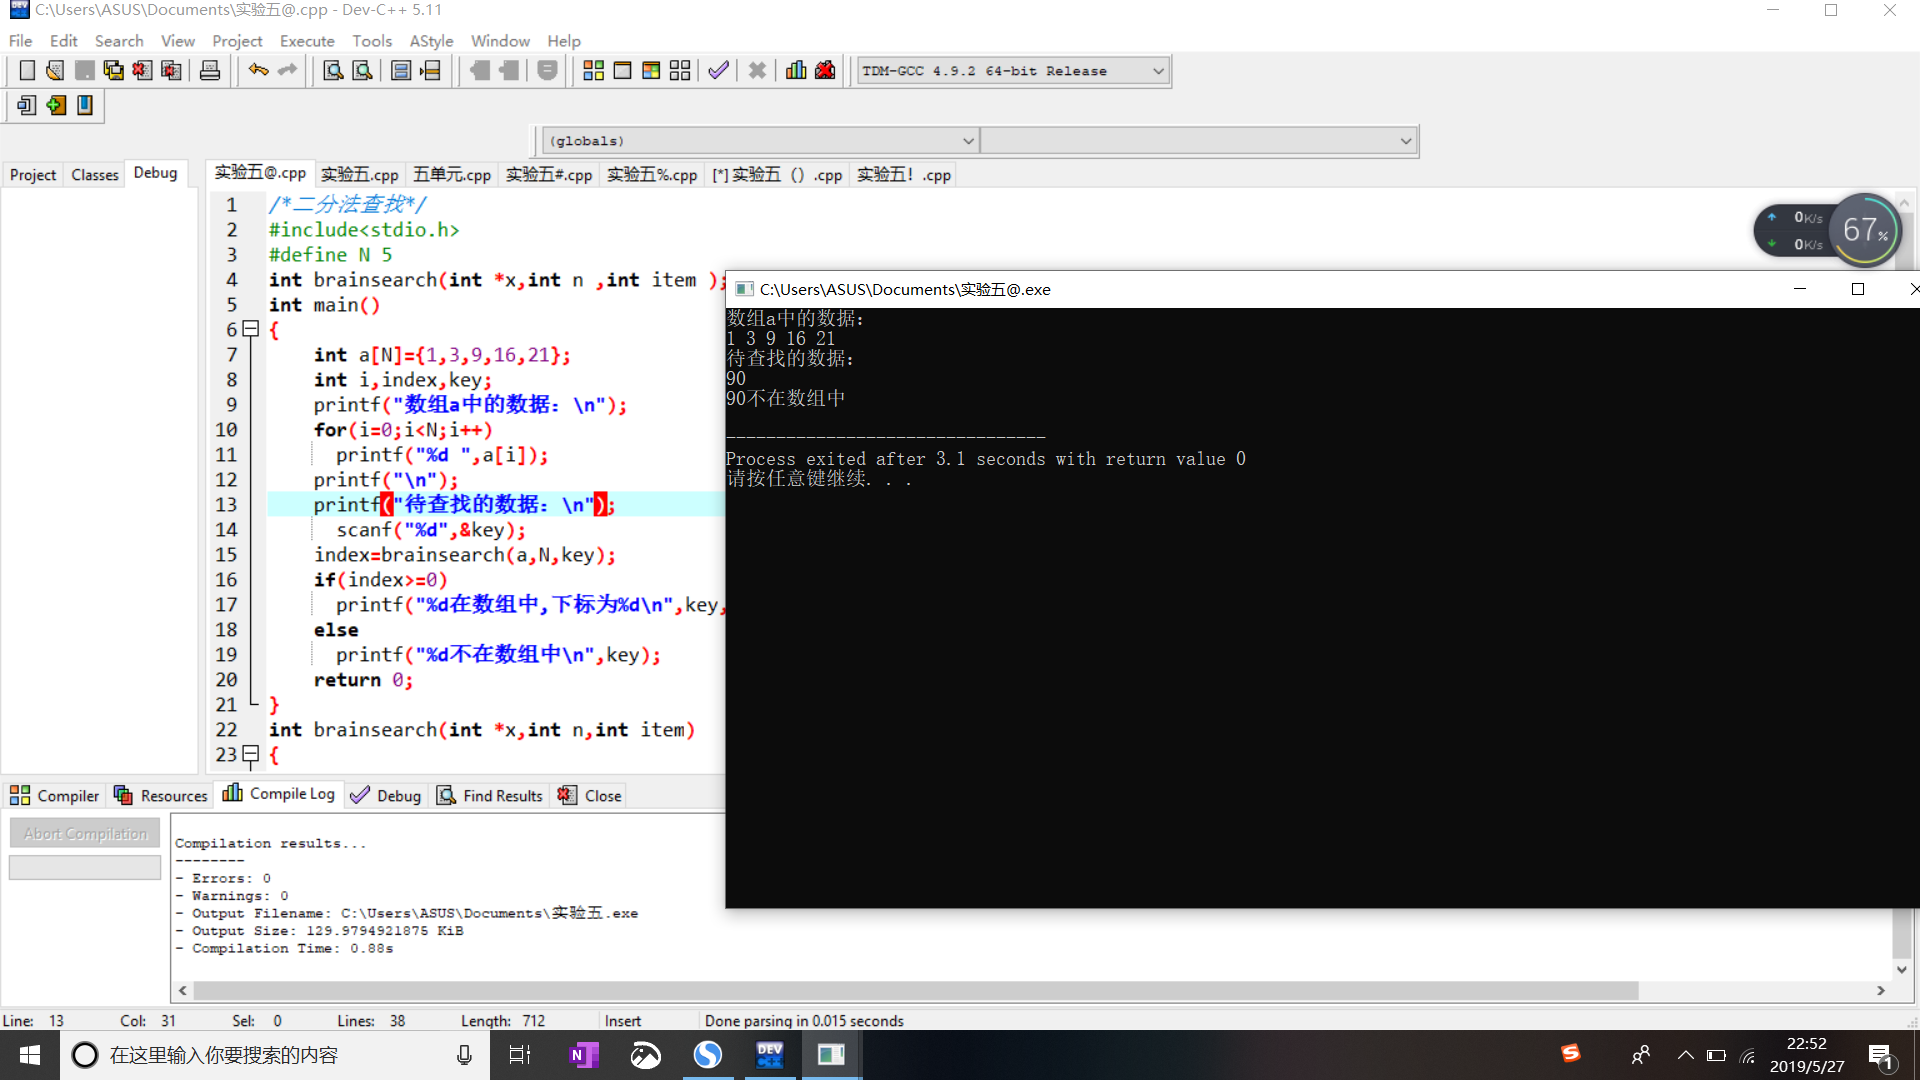Collapse the main function fold at line 6
Viewport: 1920px width, 1080px height.
click(251, 329)
